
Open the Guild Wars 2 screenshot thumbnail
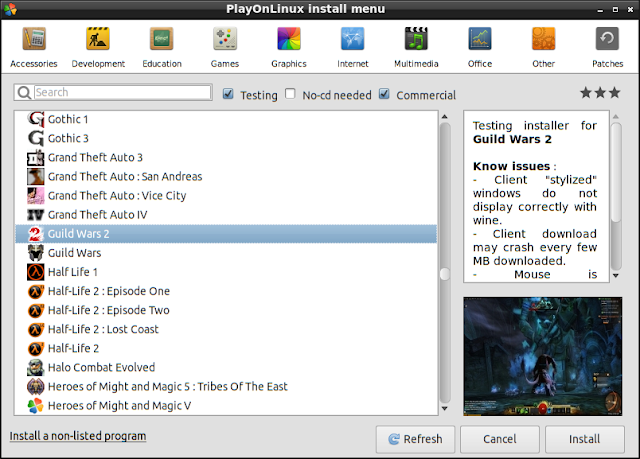point(543,357)
